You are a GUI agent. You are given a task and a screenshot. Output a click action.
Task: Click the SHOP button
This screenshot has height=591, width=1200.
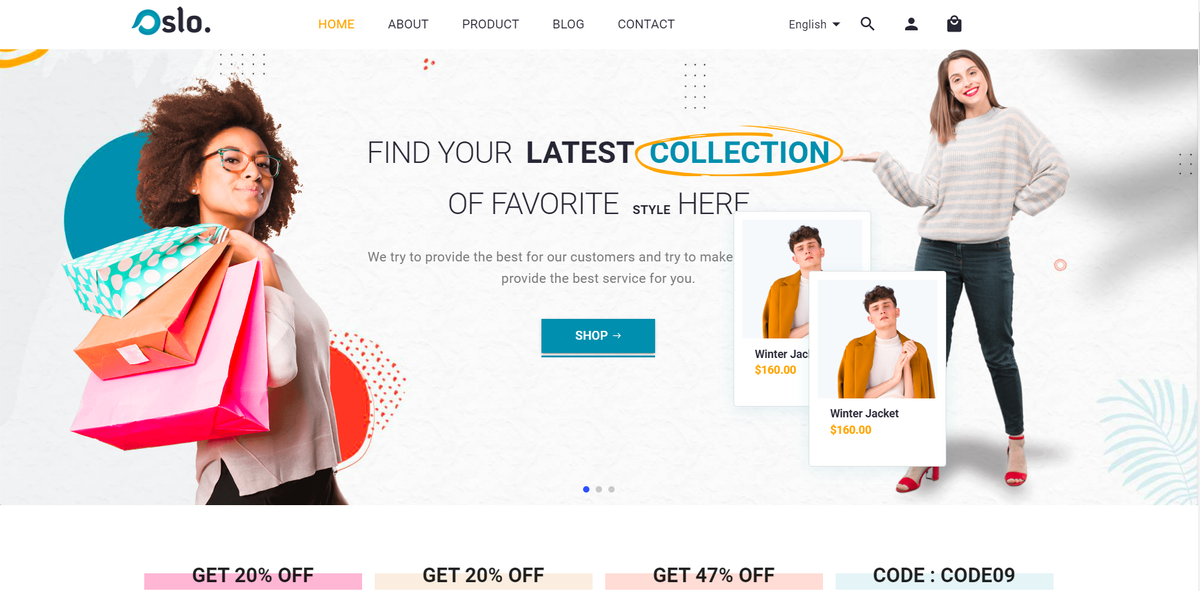598,336
